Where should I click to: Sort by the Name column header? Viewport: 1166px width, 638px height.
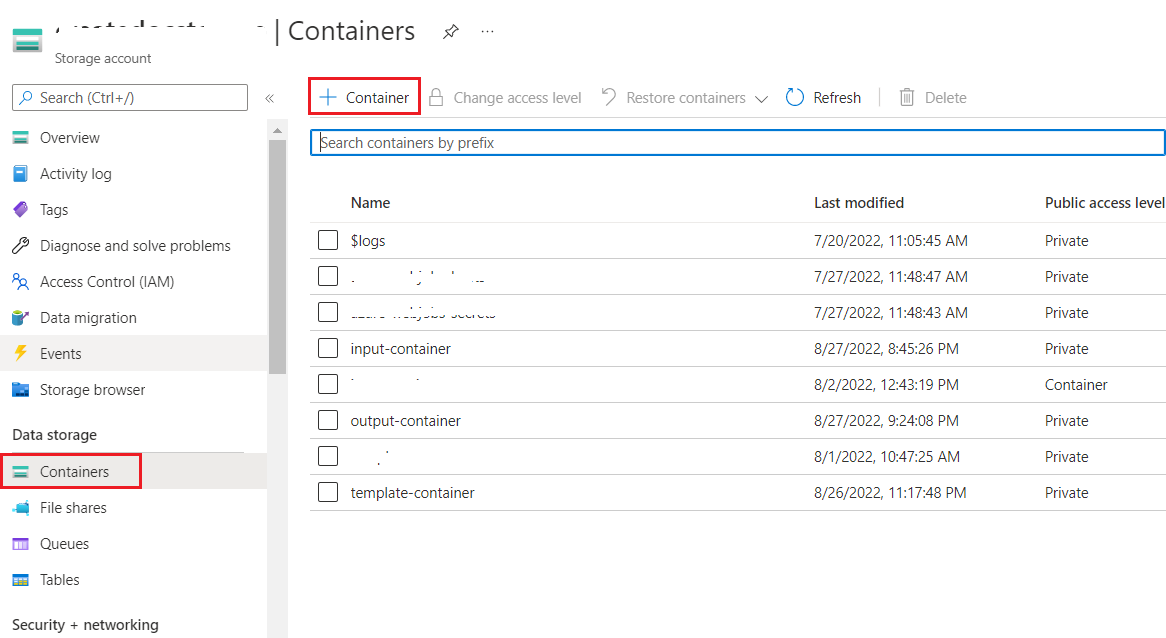[x=370, y=203]
